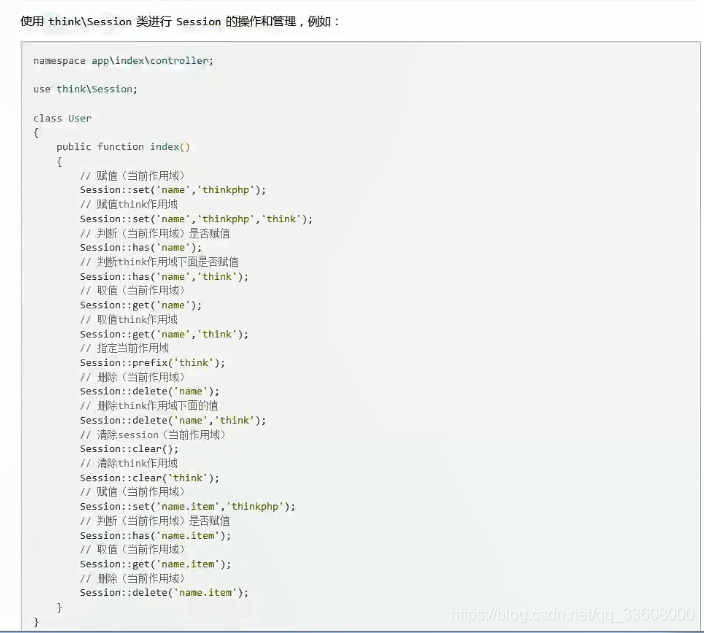This screenshot has height=633, width=704.
Task: Click Session::delete('name'); code line
Action: tap(150, 391)
